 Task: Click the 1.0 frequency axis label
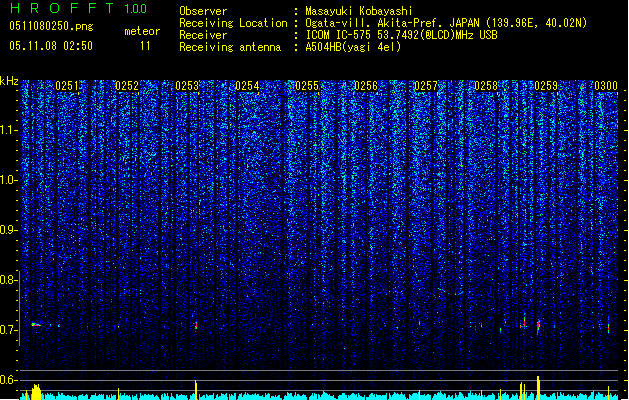tap(9, 180)
